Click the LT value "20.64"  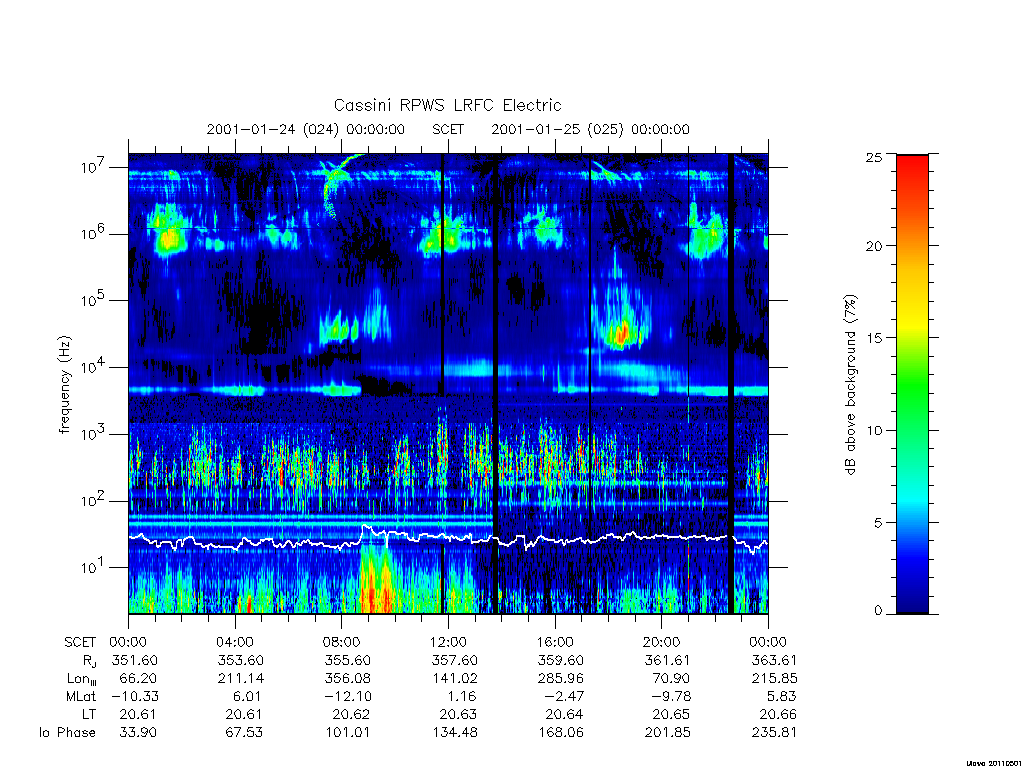click(x=564, y=714)
